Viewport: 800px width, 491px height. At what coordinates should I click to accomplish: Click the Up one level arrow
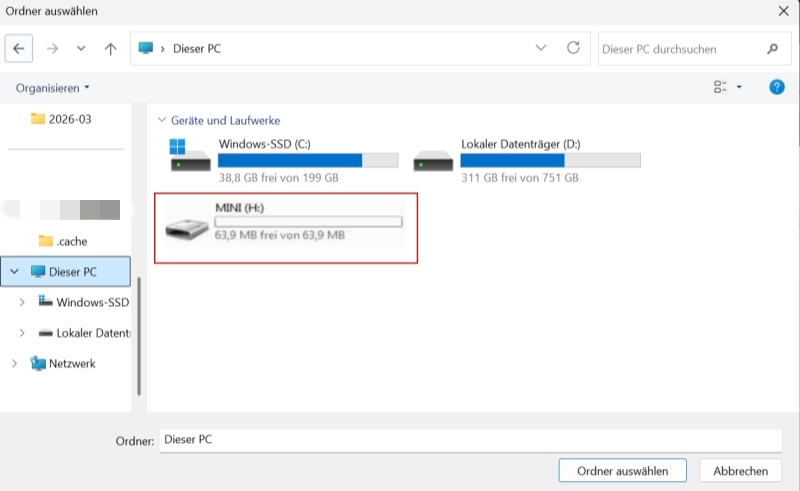pos(110,48)
